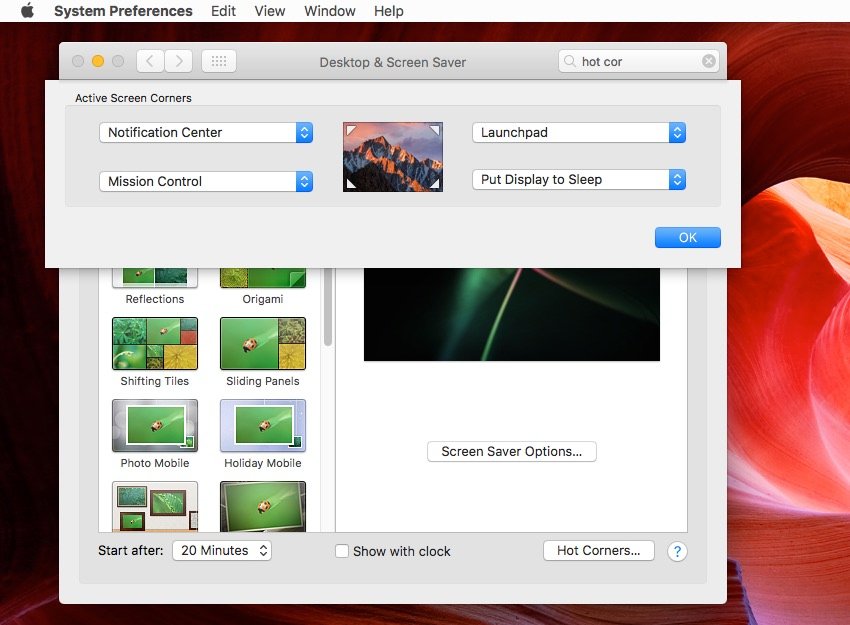Show all preferences grid icon
This screenshot has width=850, height=625.
coord(218,61)
